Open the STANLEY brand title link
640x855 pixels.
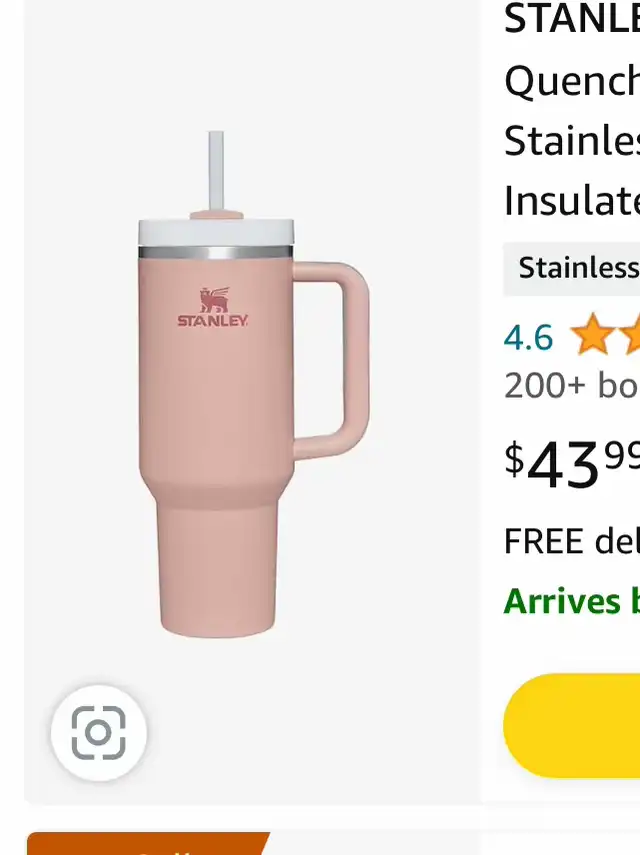[x=572, y=17]
